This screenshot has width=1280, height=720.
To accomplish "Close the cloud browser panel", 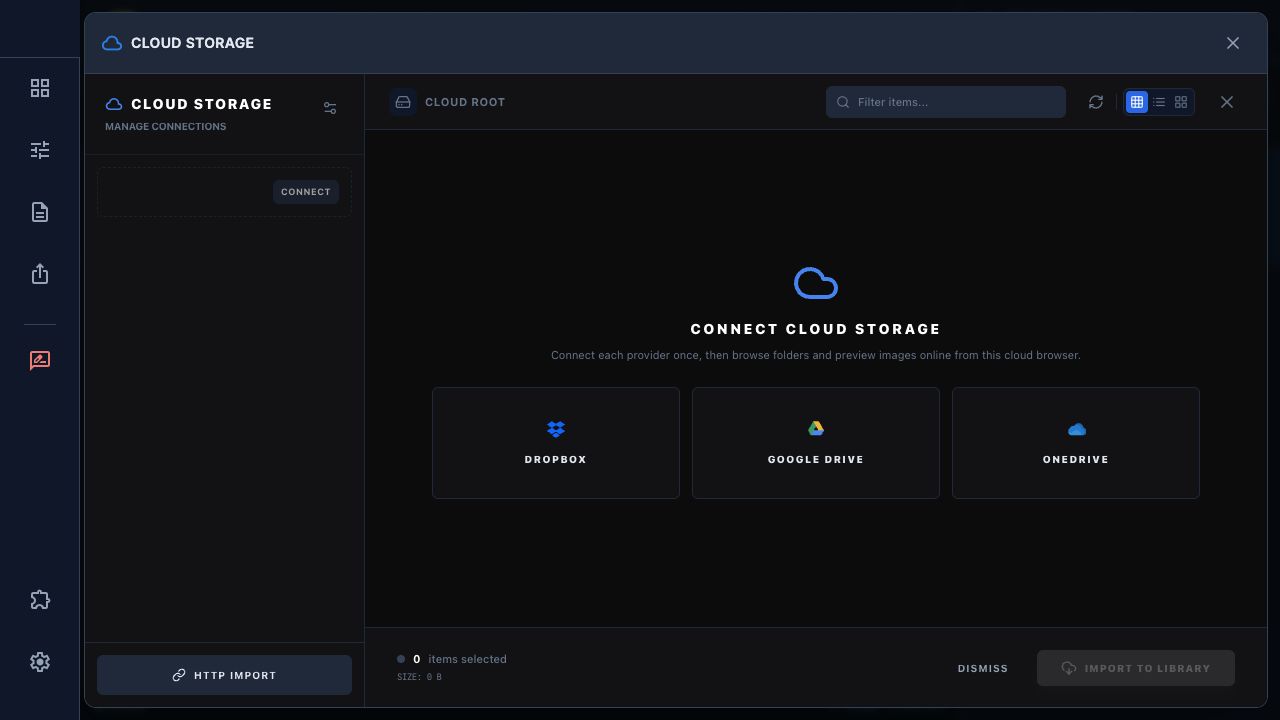I will click(1227, 102).
